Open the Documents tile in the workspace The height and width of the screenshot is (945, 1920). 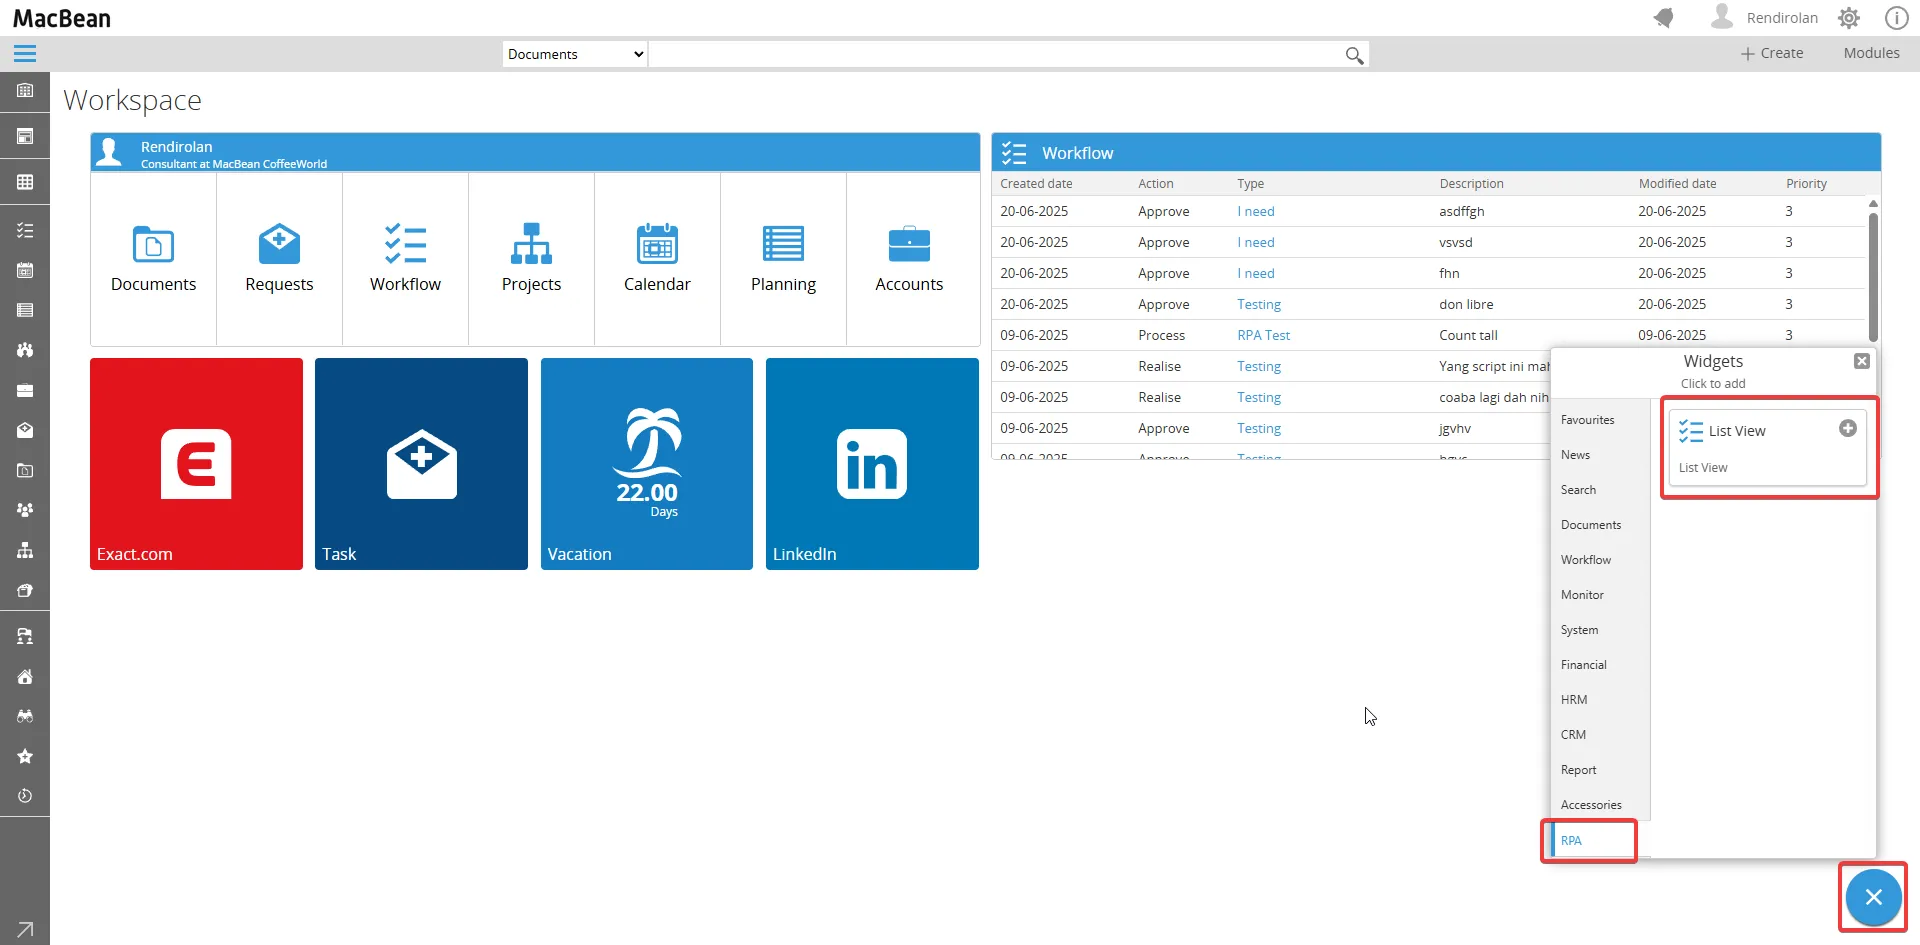pyautogui.click(x=153, y=258)
